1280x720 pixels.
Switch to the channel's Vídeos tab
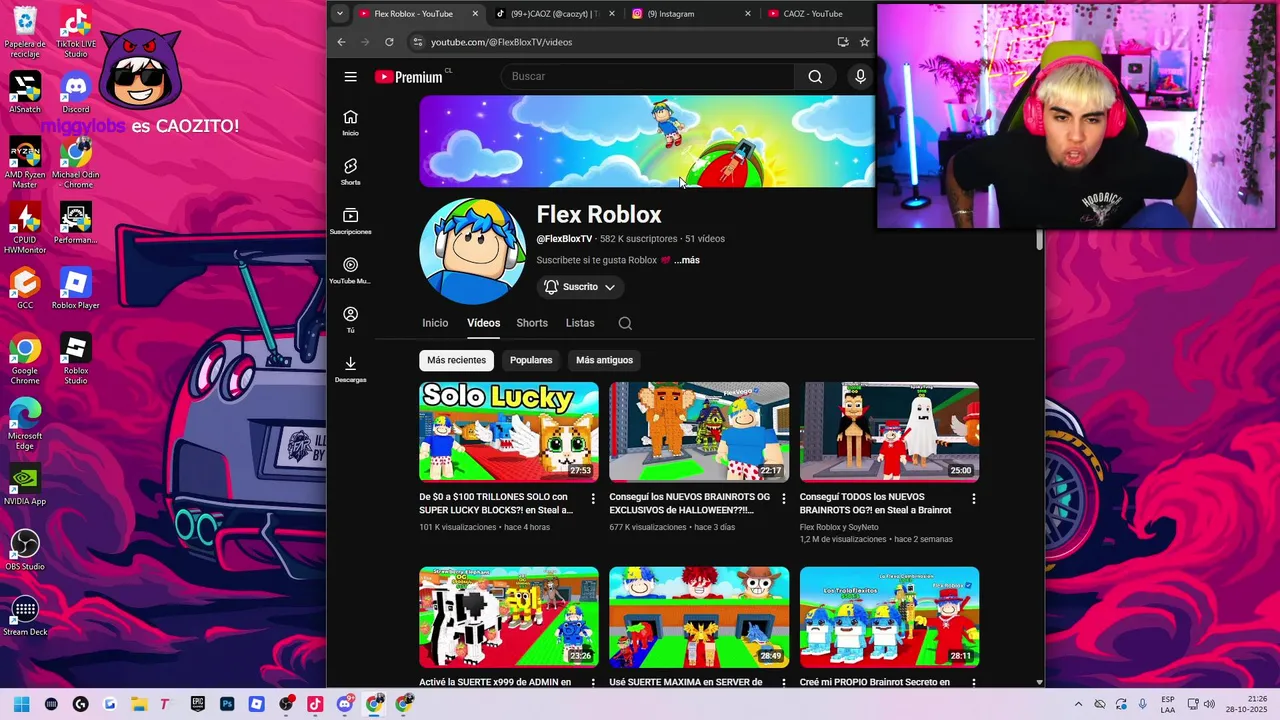click(x=483, y=323)
